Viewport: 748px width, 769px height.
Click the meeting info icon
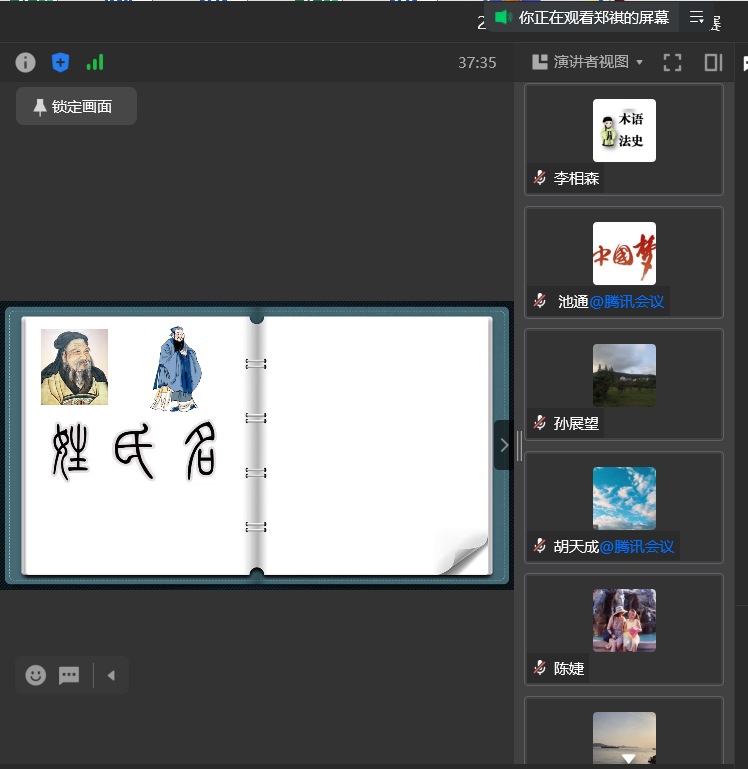coord(25,62)
